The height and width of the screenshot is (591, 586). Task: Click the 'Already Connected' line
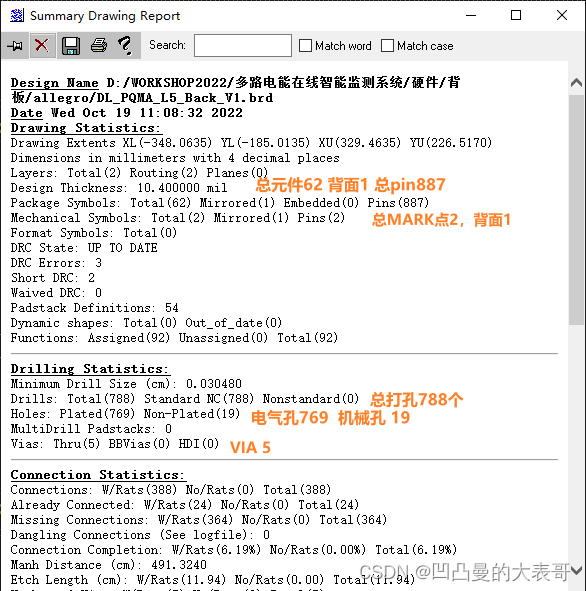coord(185,505)
